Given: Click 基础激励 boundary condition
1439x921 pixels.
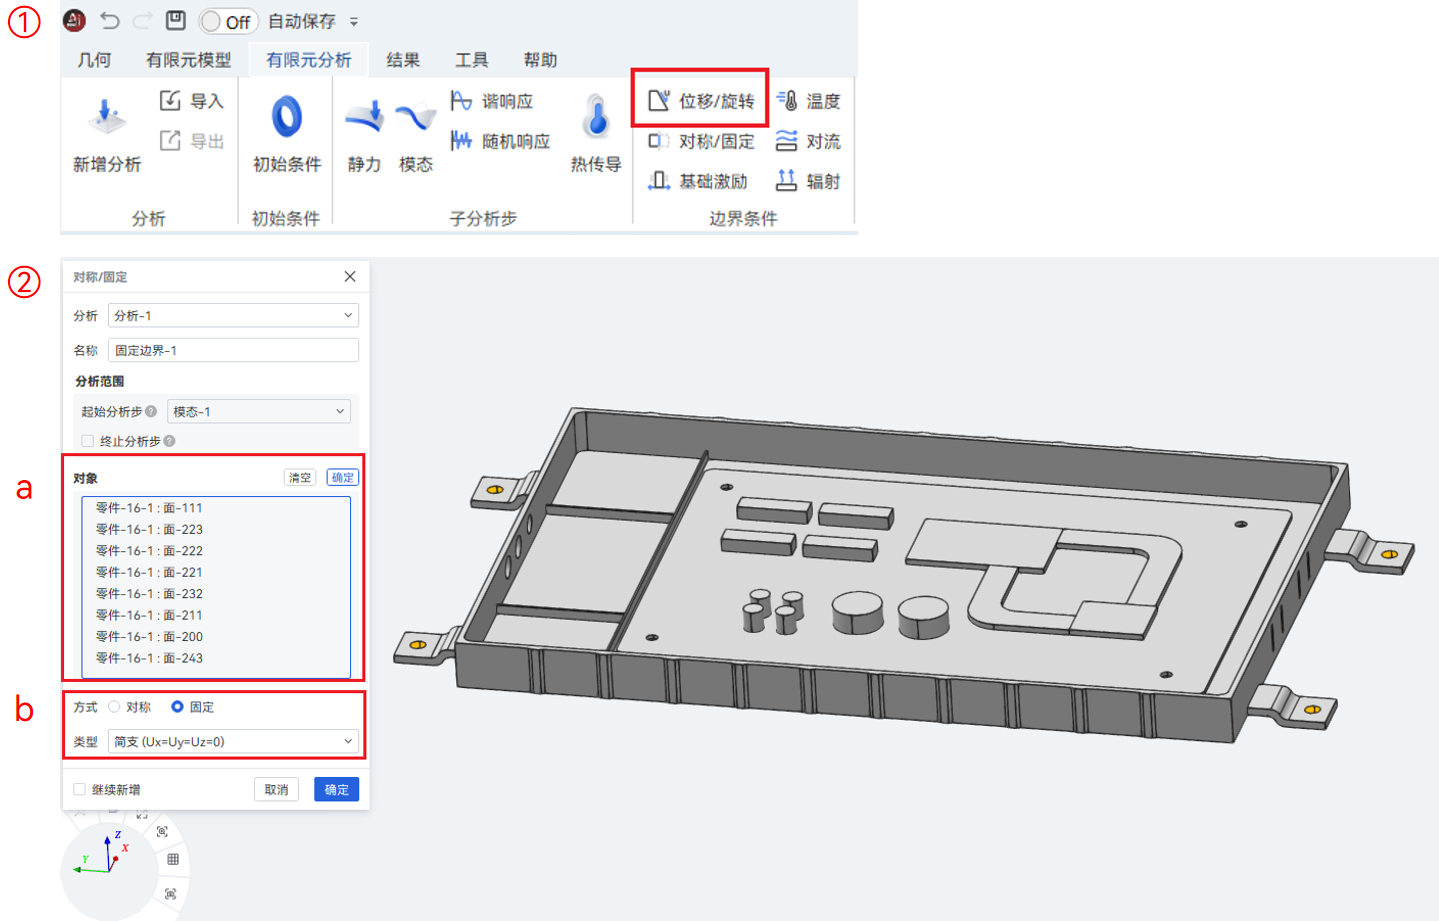Looking at the screenshot, I should click(698, 181).
